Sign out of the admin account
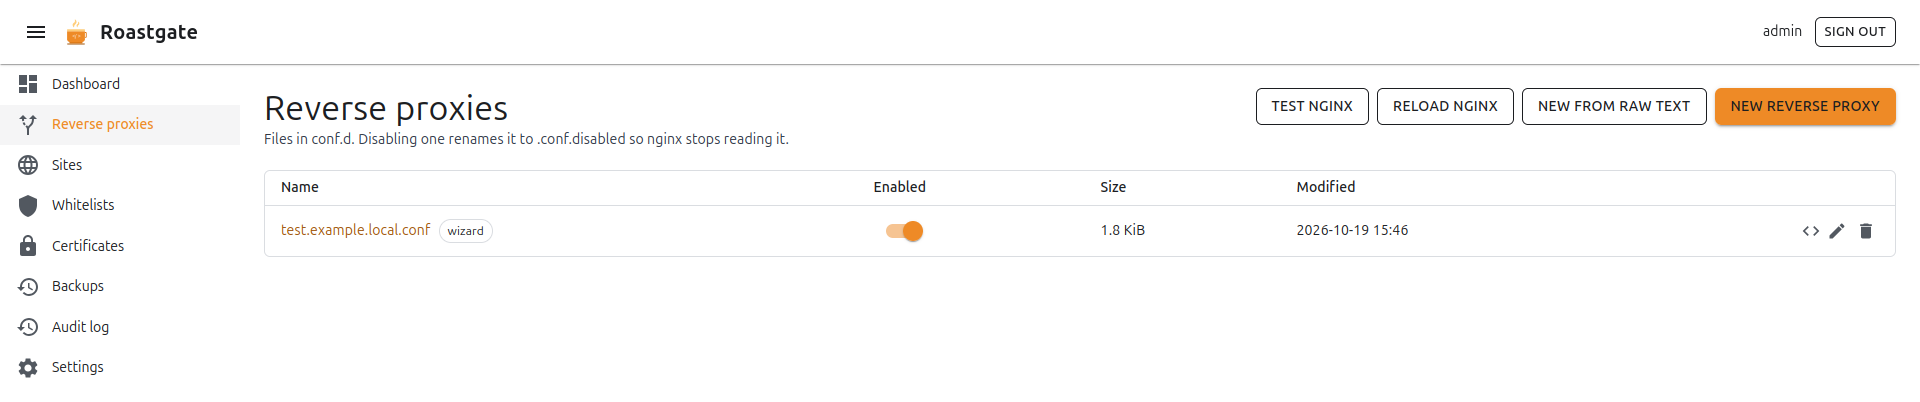 tap(1855, 32)
